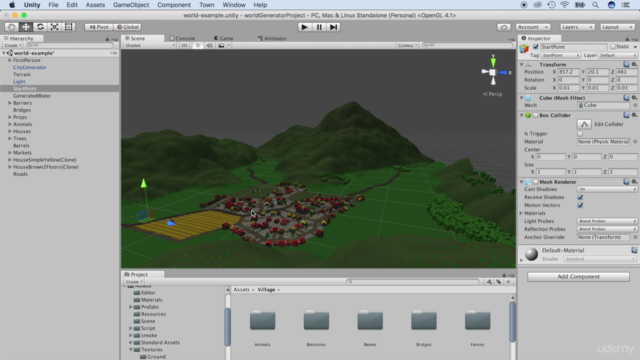Click the Step frame button
Viewport: 640px width, 360px height.
click(x=333, y=27)
